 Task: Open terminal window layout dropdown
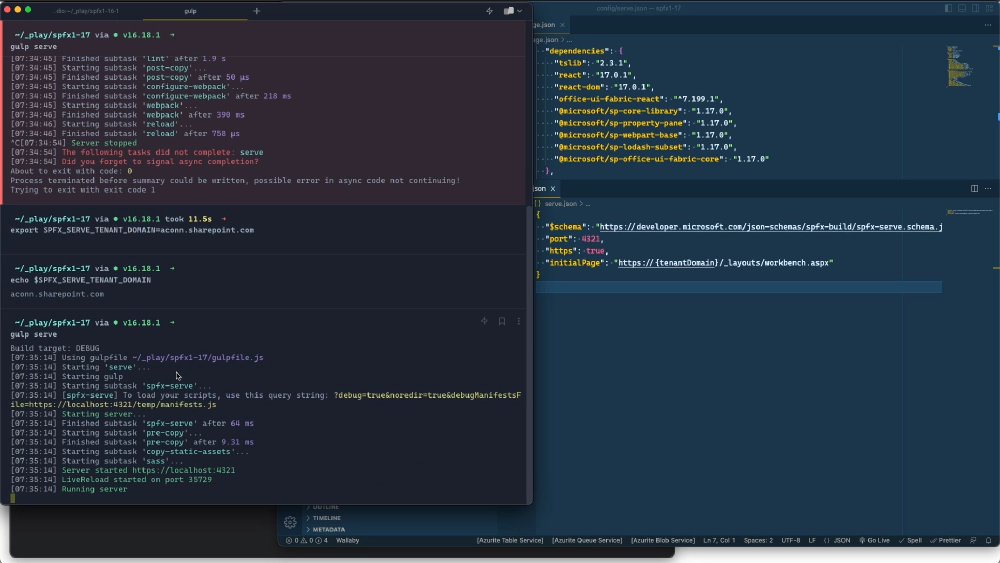pyautogui.click(x=513, y=11)
